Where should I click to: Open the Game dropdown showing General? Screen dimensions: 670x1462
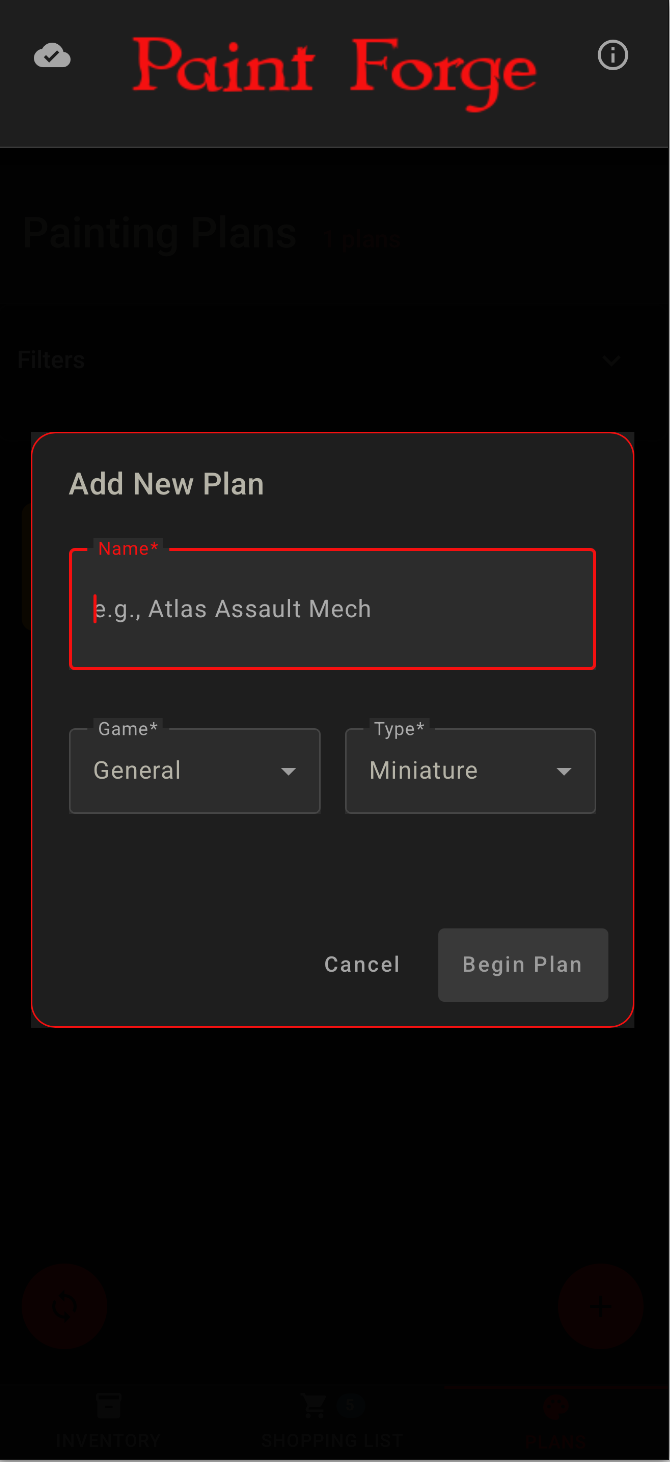pyautogui.click(x=194, y=771)
